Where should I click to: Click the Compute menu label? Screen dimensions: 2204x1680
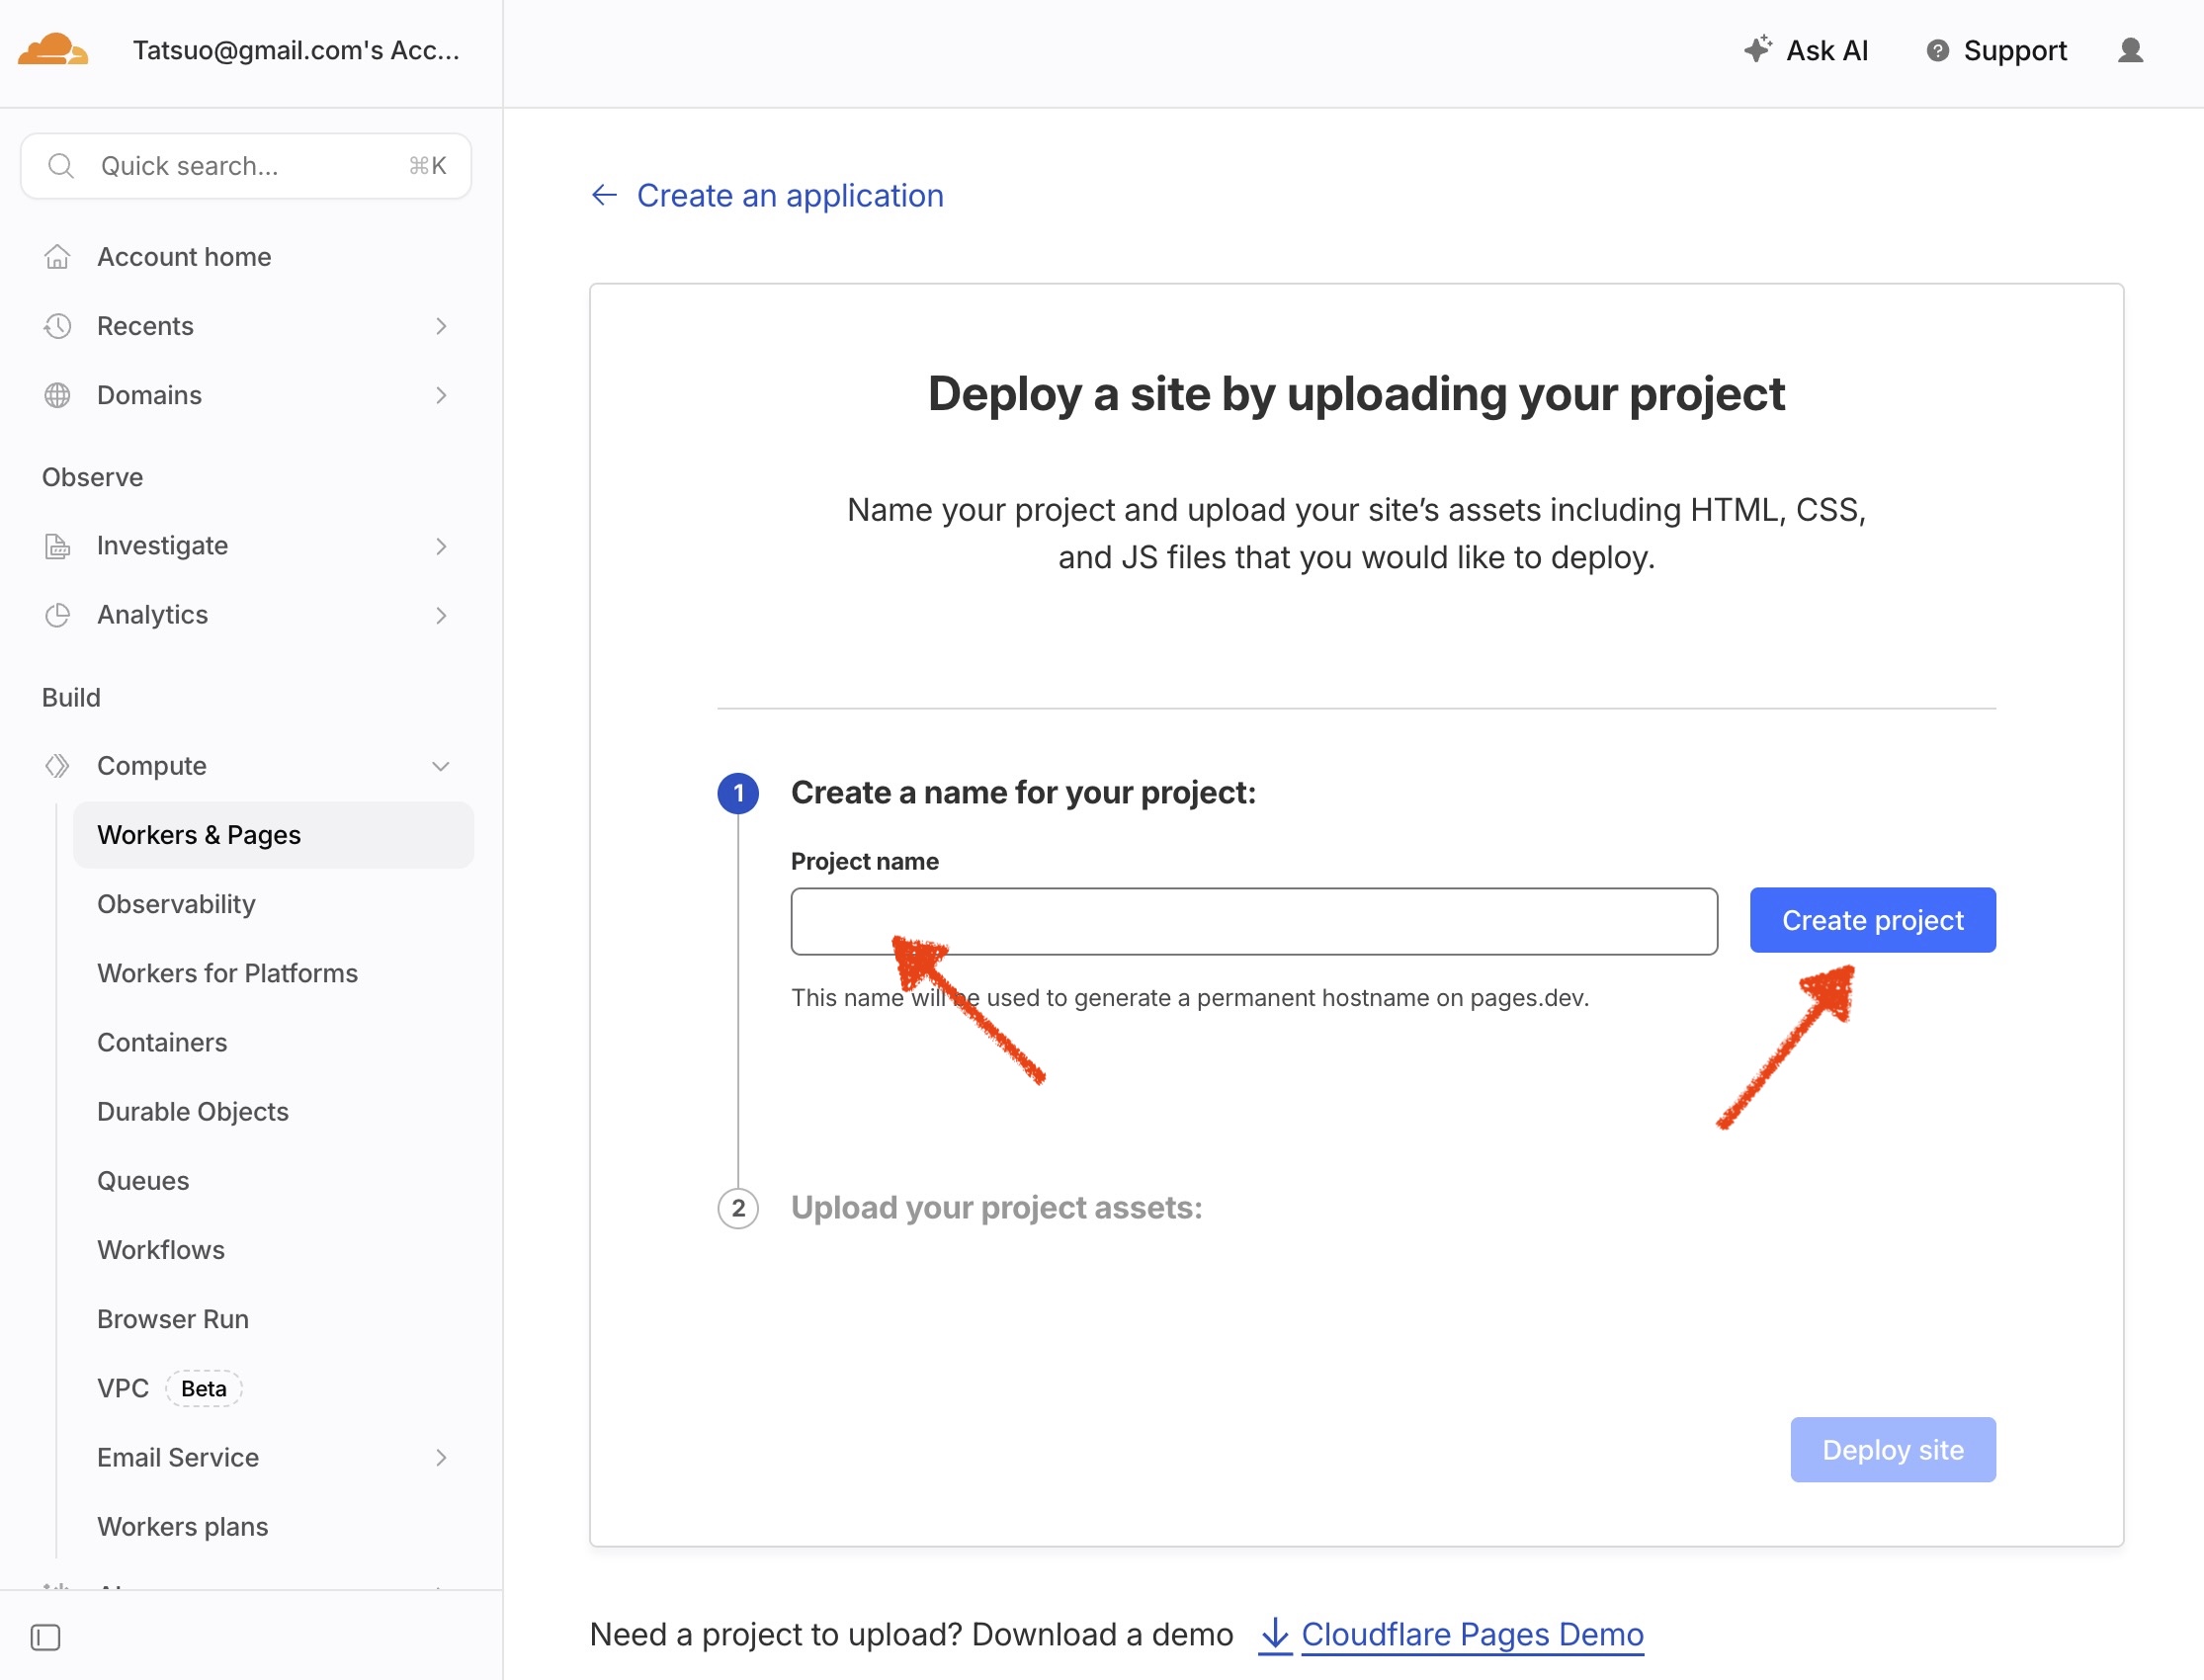tap(152, 766)
